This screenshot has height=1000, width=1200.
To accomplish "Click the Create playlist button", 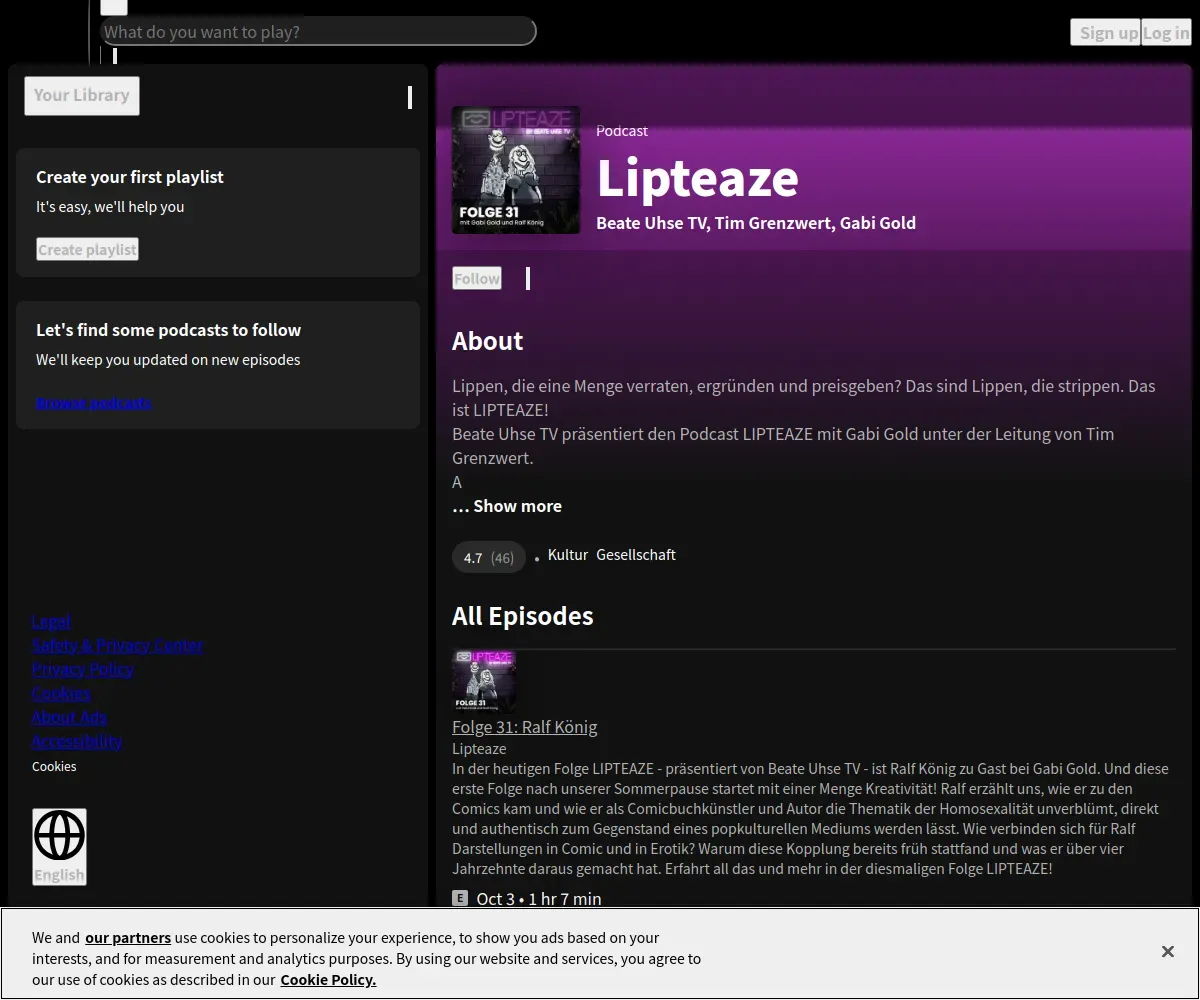I will click(87, 249).
